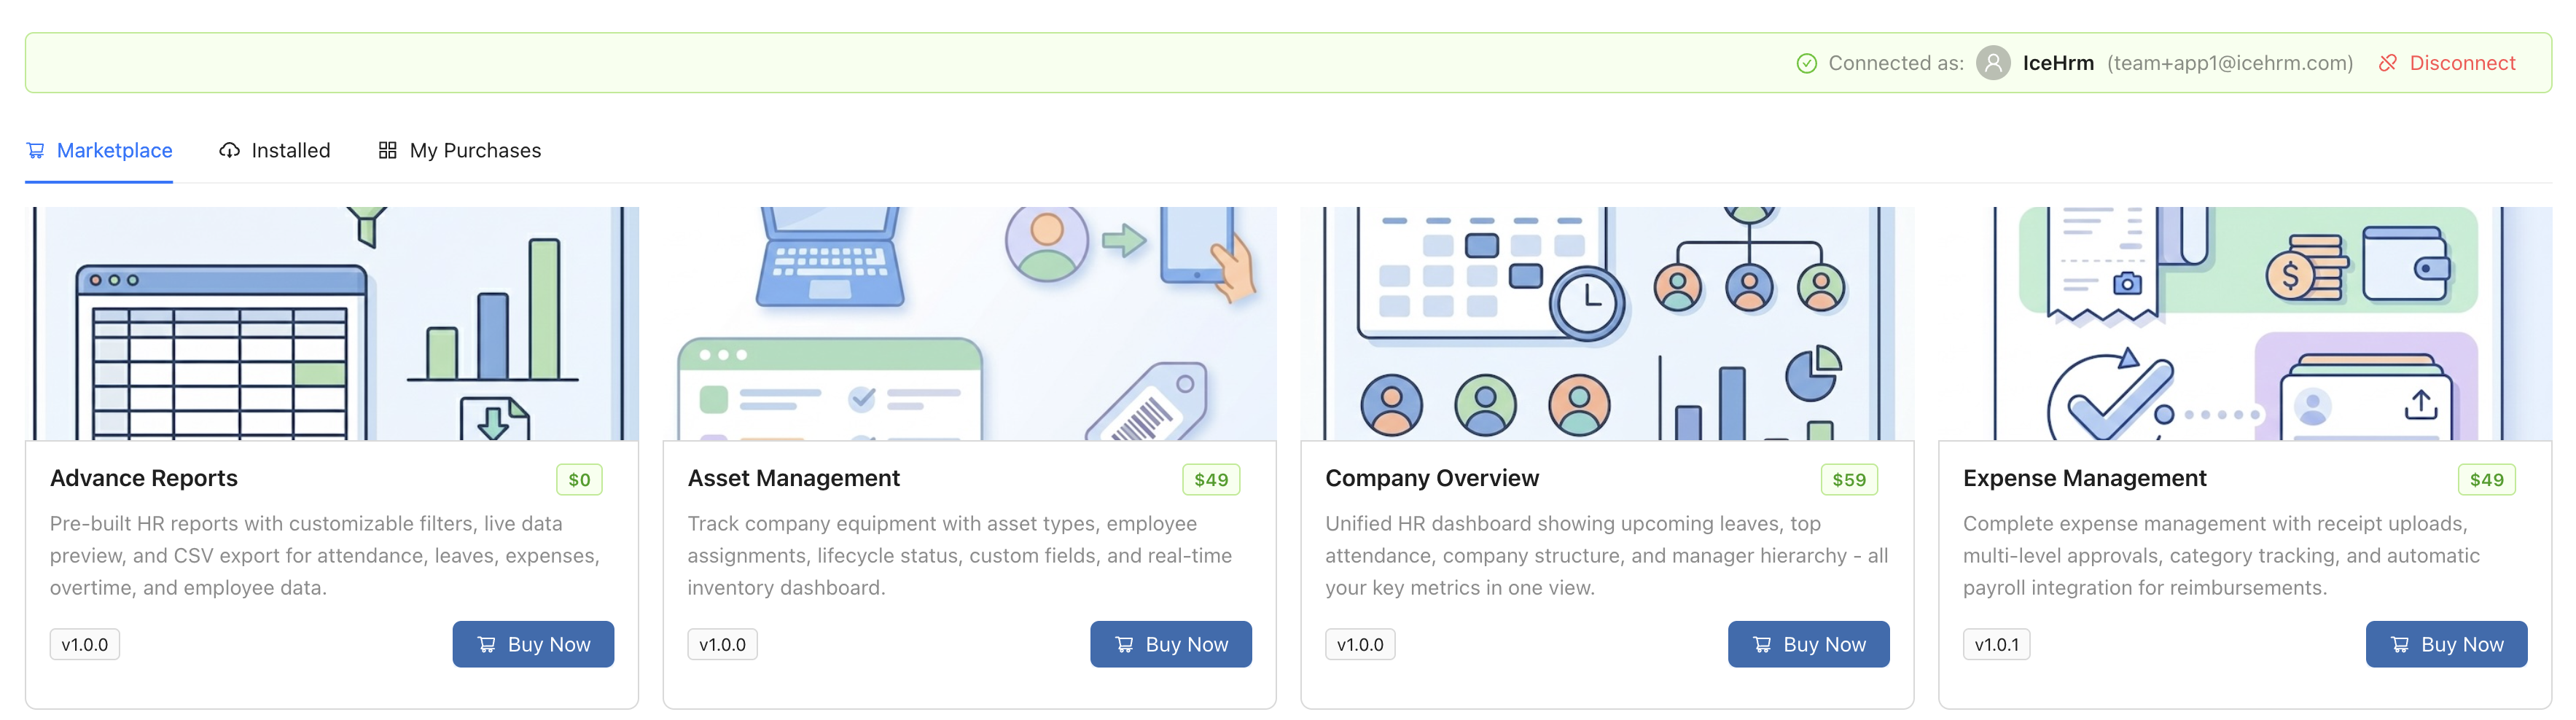Open the Advance Reports illustration thumbnail
Viewport: 2576px width, 720px height.
(332, 323)
